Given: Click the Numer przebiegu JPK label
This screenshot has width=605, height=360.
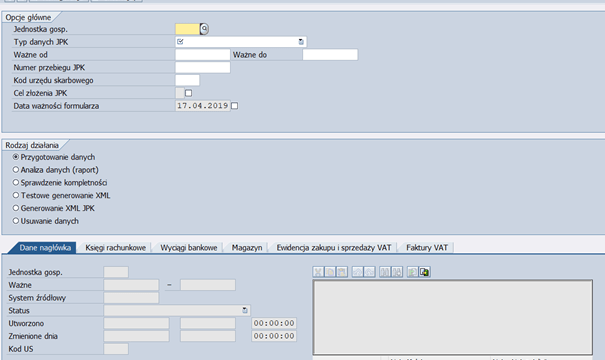Looking at the screenshot, I should tap(49, 68).
